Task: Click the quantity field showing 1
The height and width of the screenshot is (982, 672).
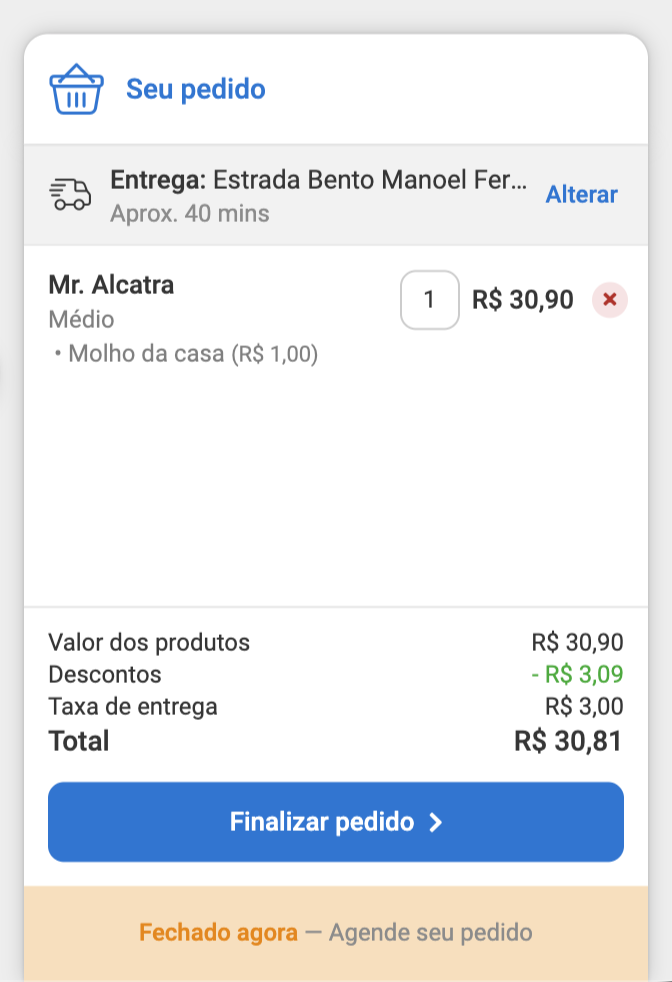Action: coord(429,299)
